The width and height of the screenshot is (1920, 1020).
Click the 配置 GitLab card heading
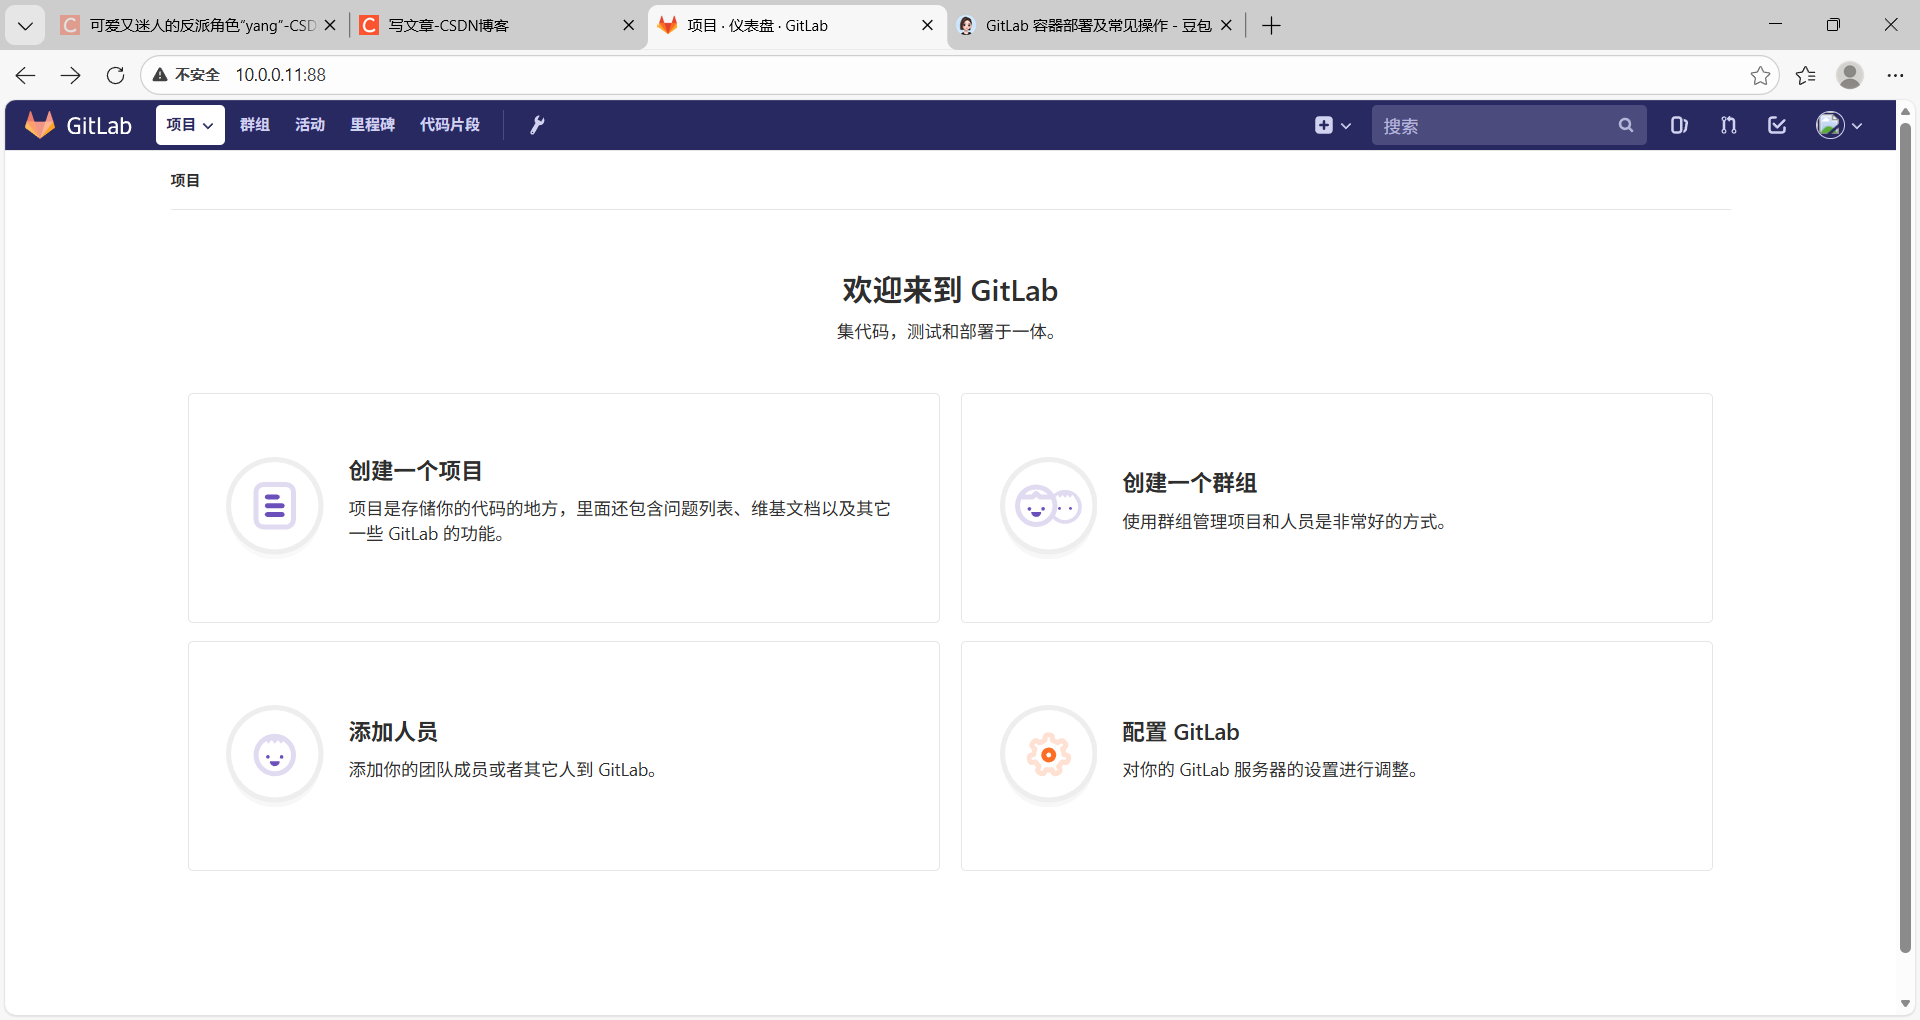coord(1180,732)
